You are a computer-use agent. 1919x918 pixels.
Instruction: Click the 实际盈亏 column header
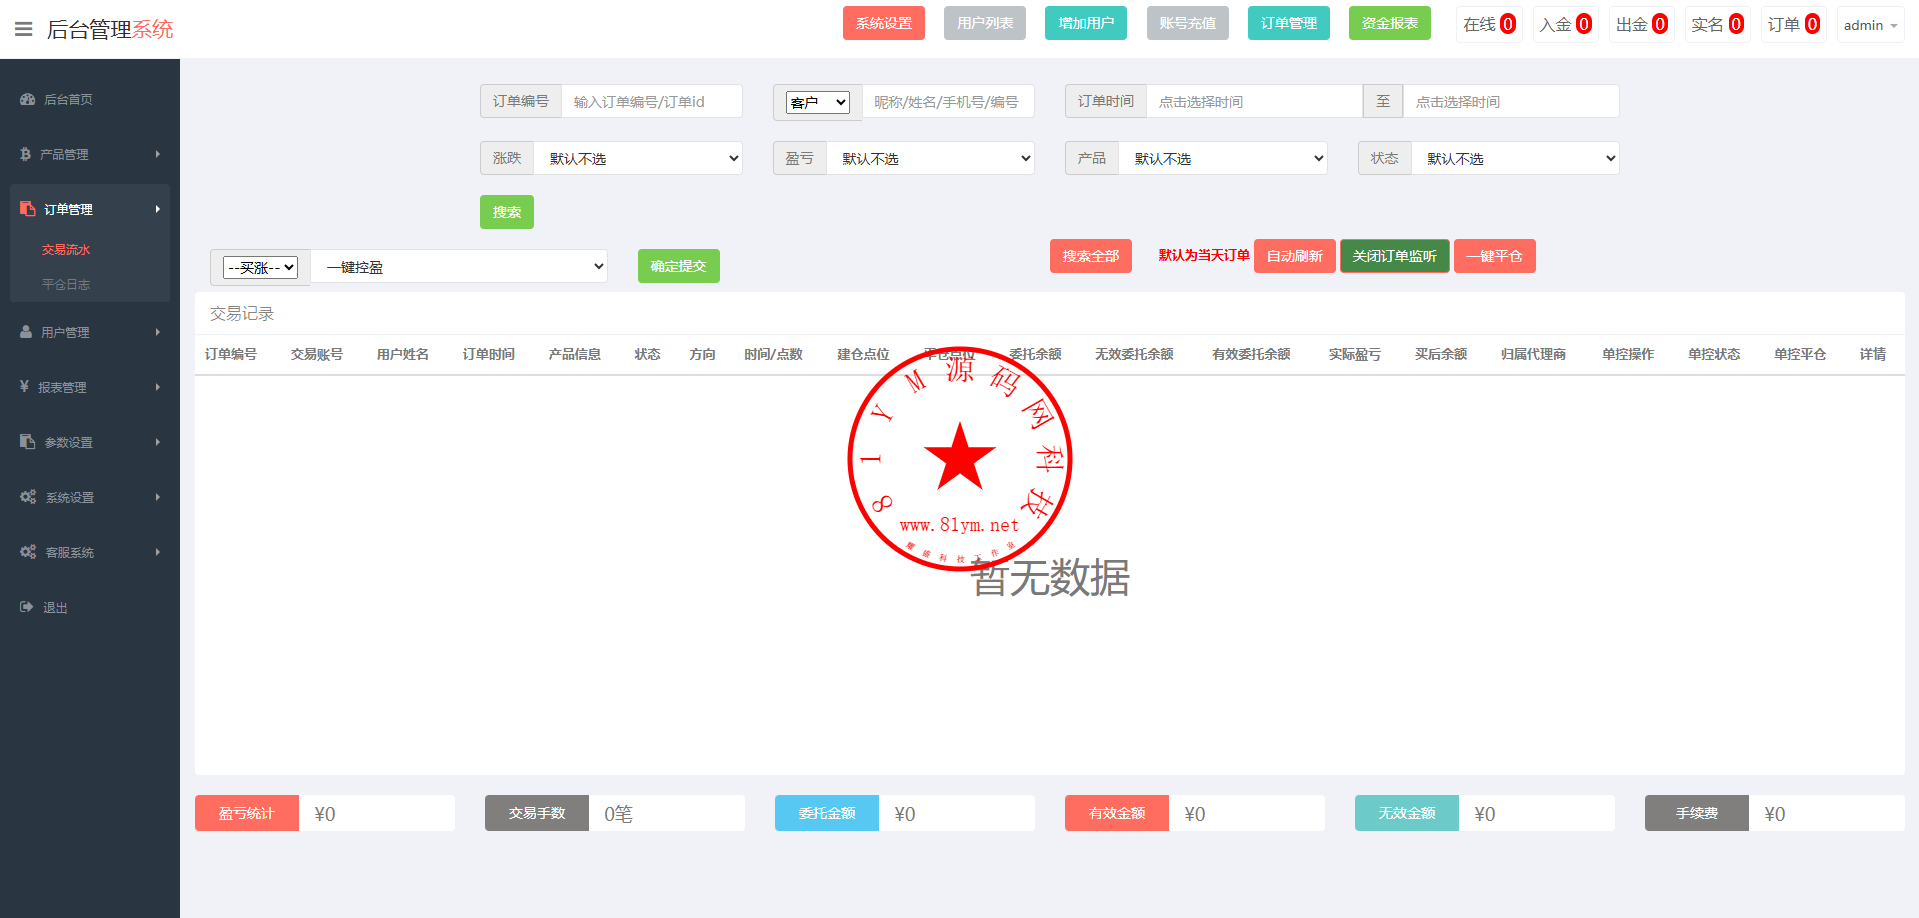coord(1355,354)
